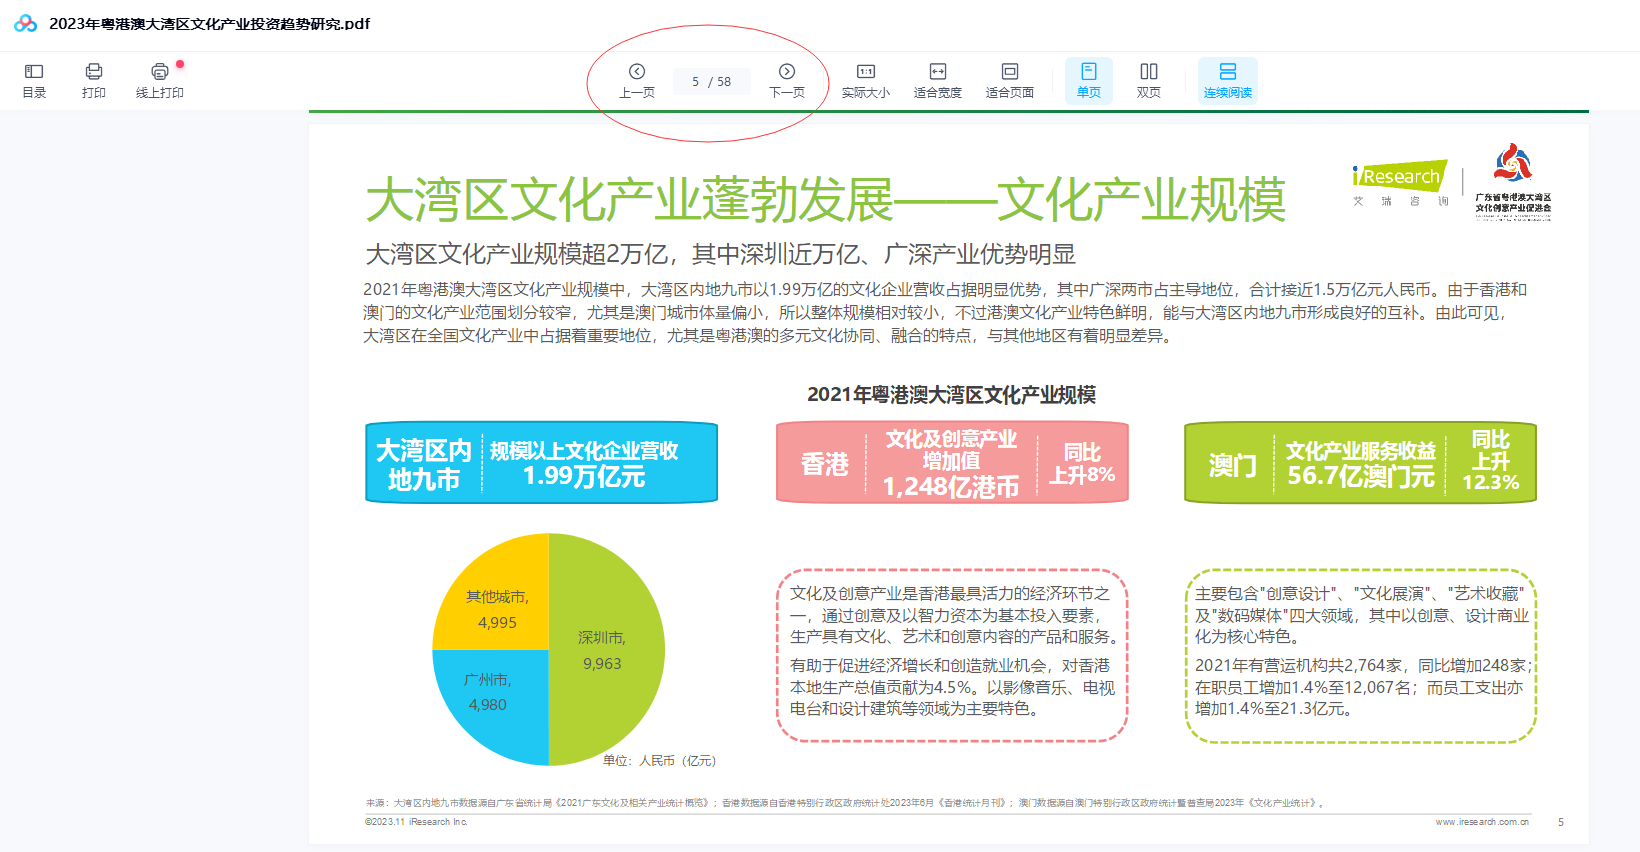The width and height of the screenshot is (1640, 852).
Task: Click the pink 香港 banner
Action: pyautogui.click(x=952, y=463)
